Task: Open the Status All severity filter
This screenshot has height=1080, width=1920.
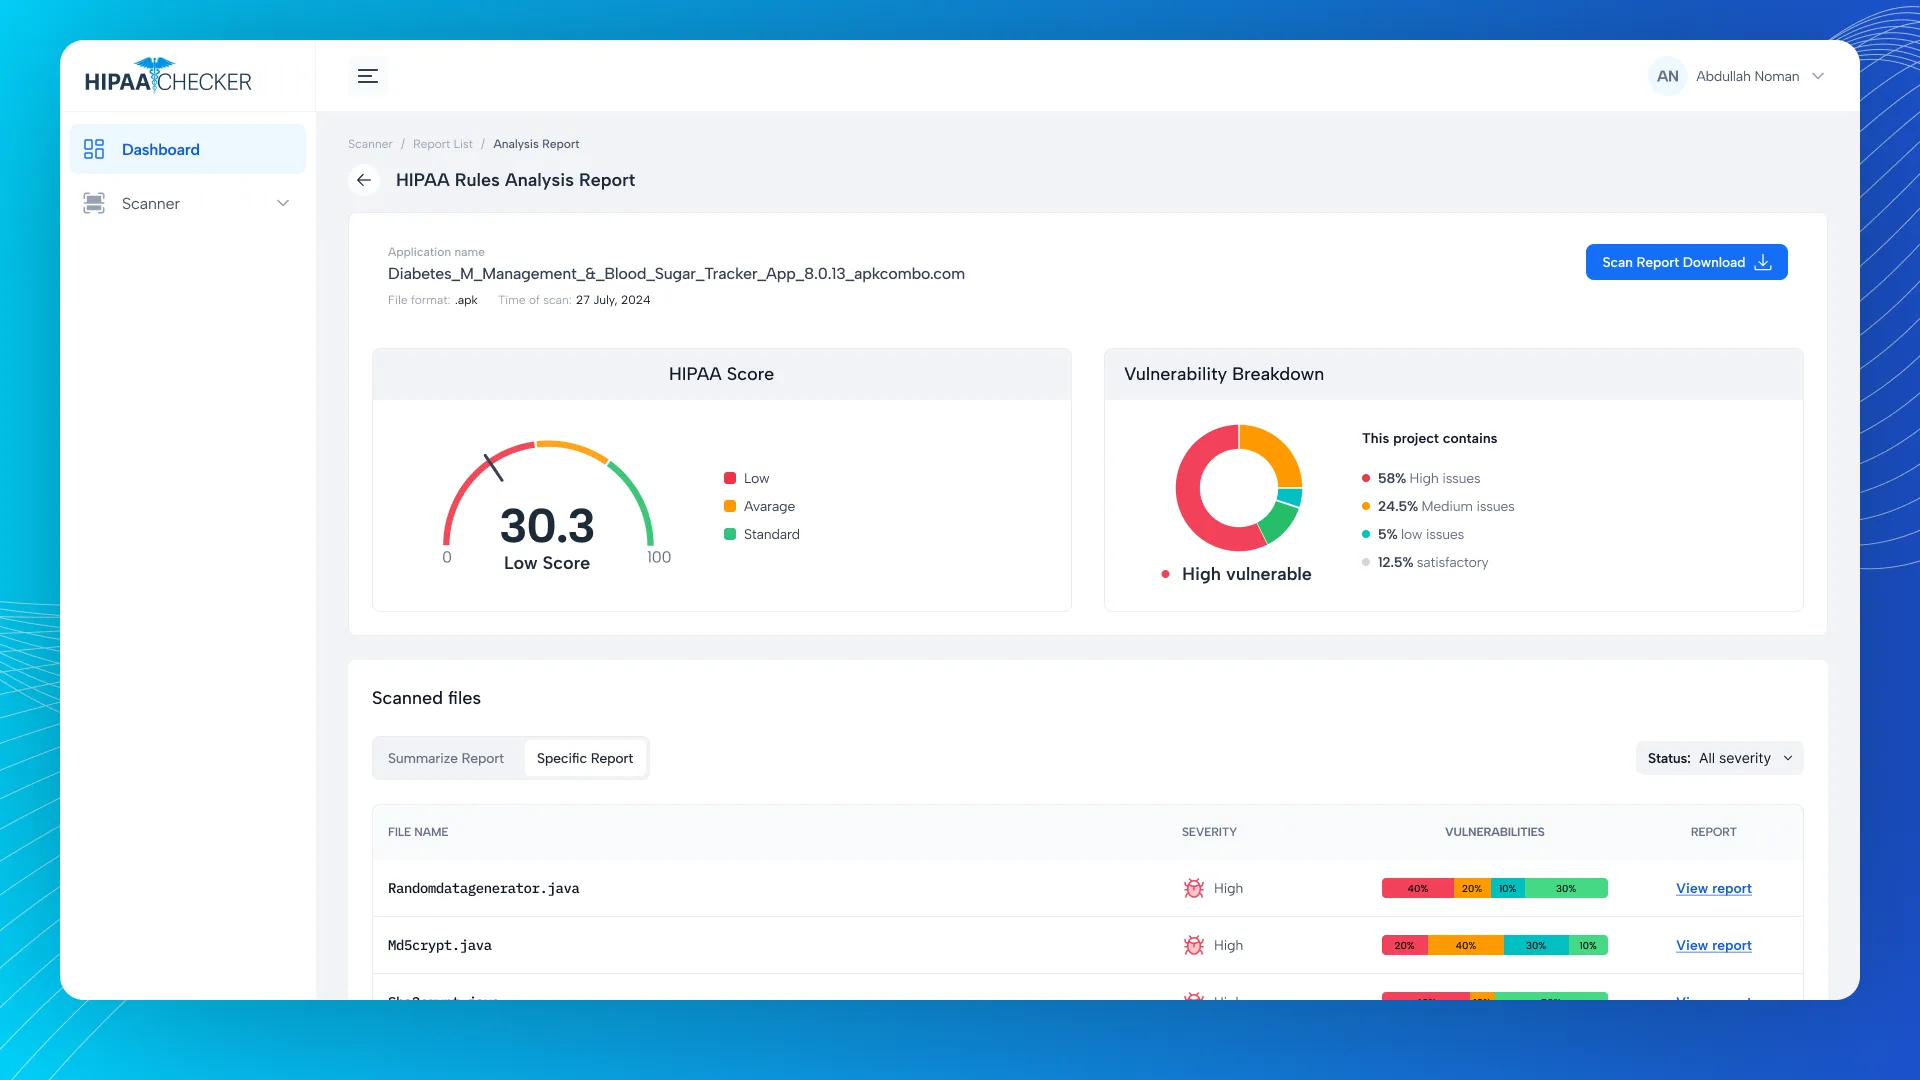Action: pos(1719,758)
